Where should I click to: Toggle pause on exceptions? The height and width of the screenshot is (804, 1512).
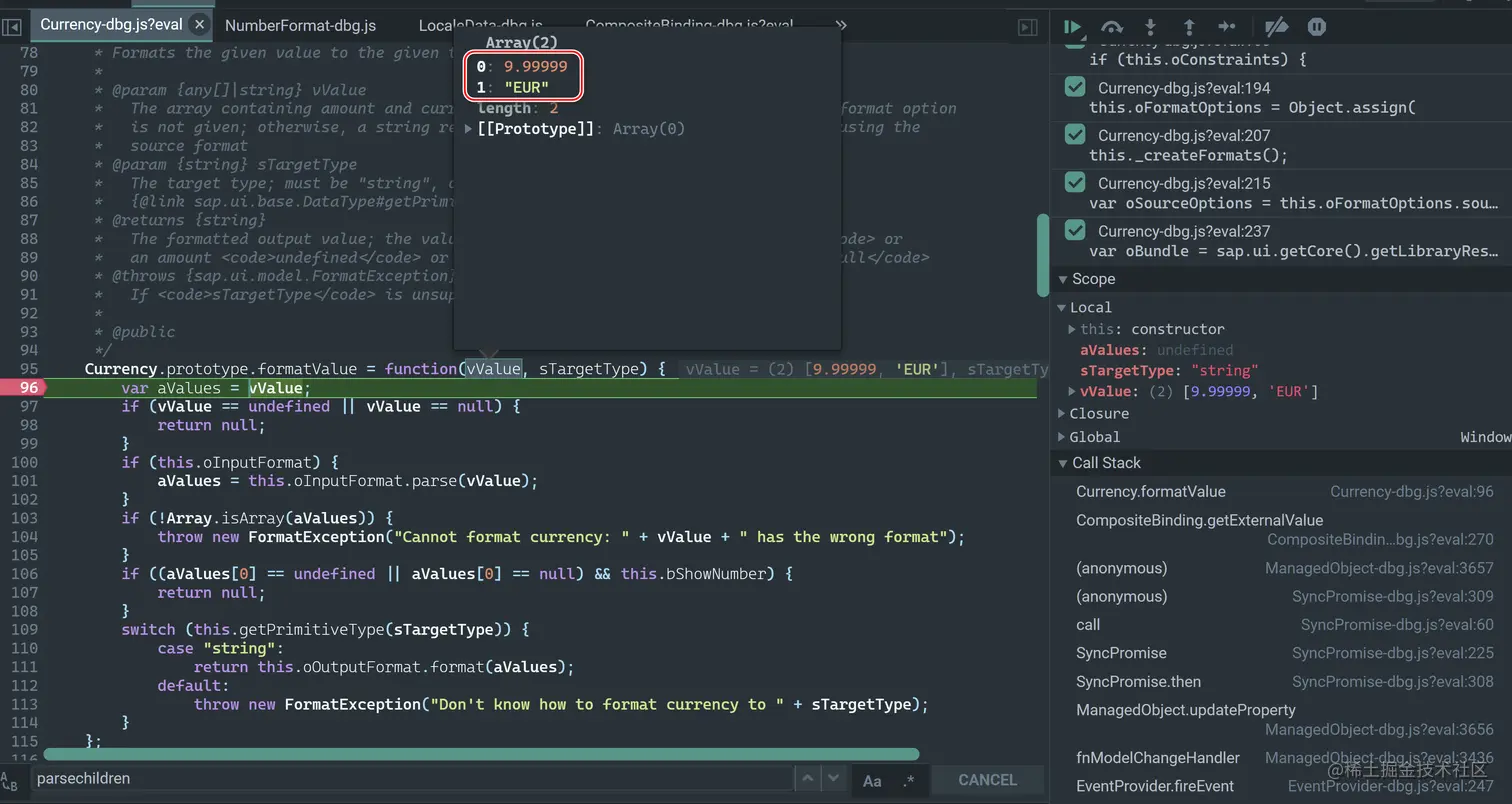pos(1317,27)
